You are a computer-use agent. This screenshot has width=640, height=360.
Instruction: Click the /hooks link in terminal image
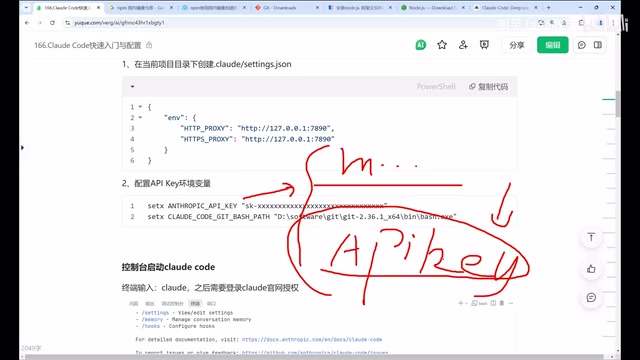click(151, 326)
